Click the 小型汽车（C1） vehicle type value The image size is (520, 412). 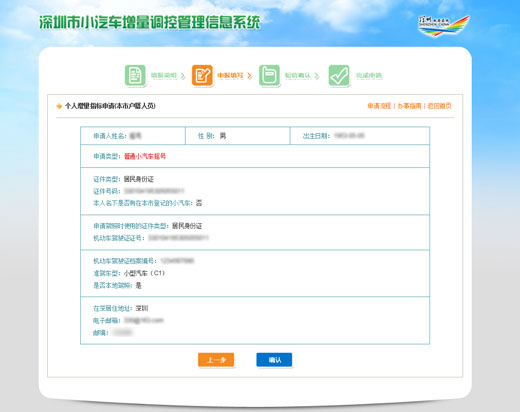tap(145, 273)
